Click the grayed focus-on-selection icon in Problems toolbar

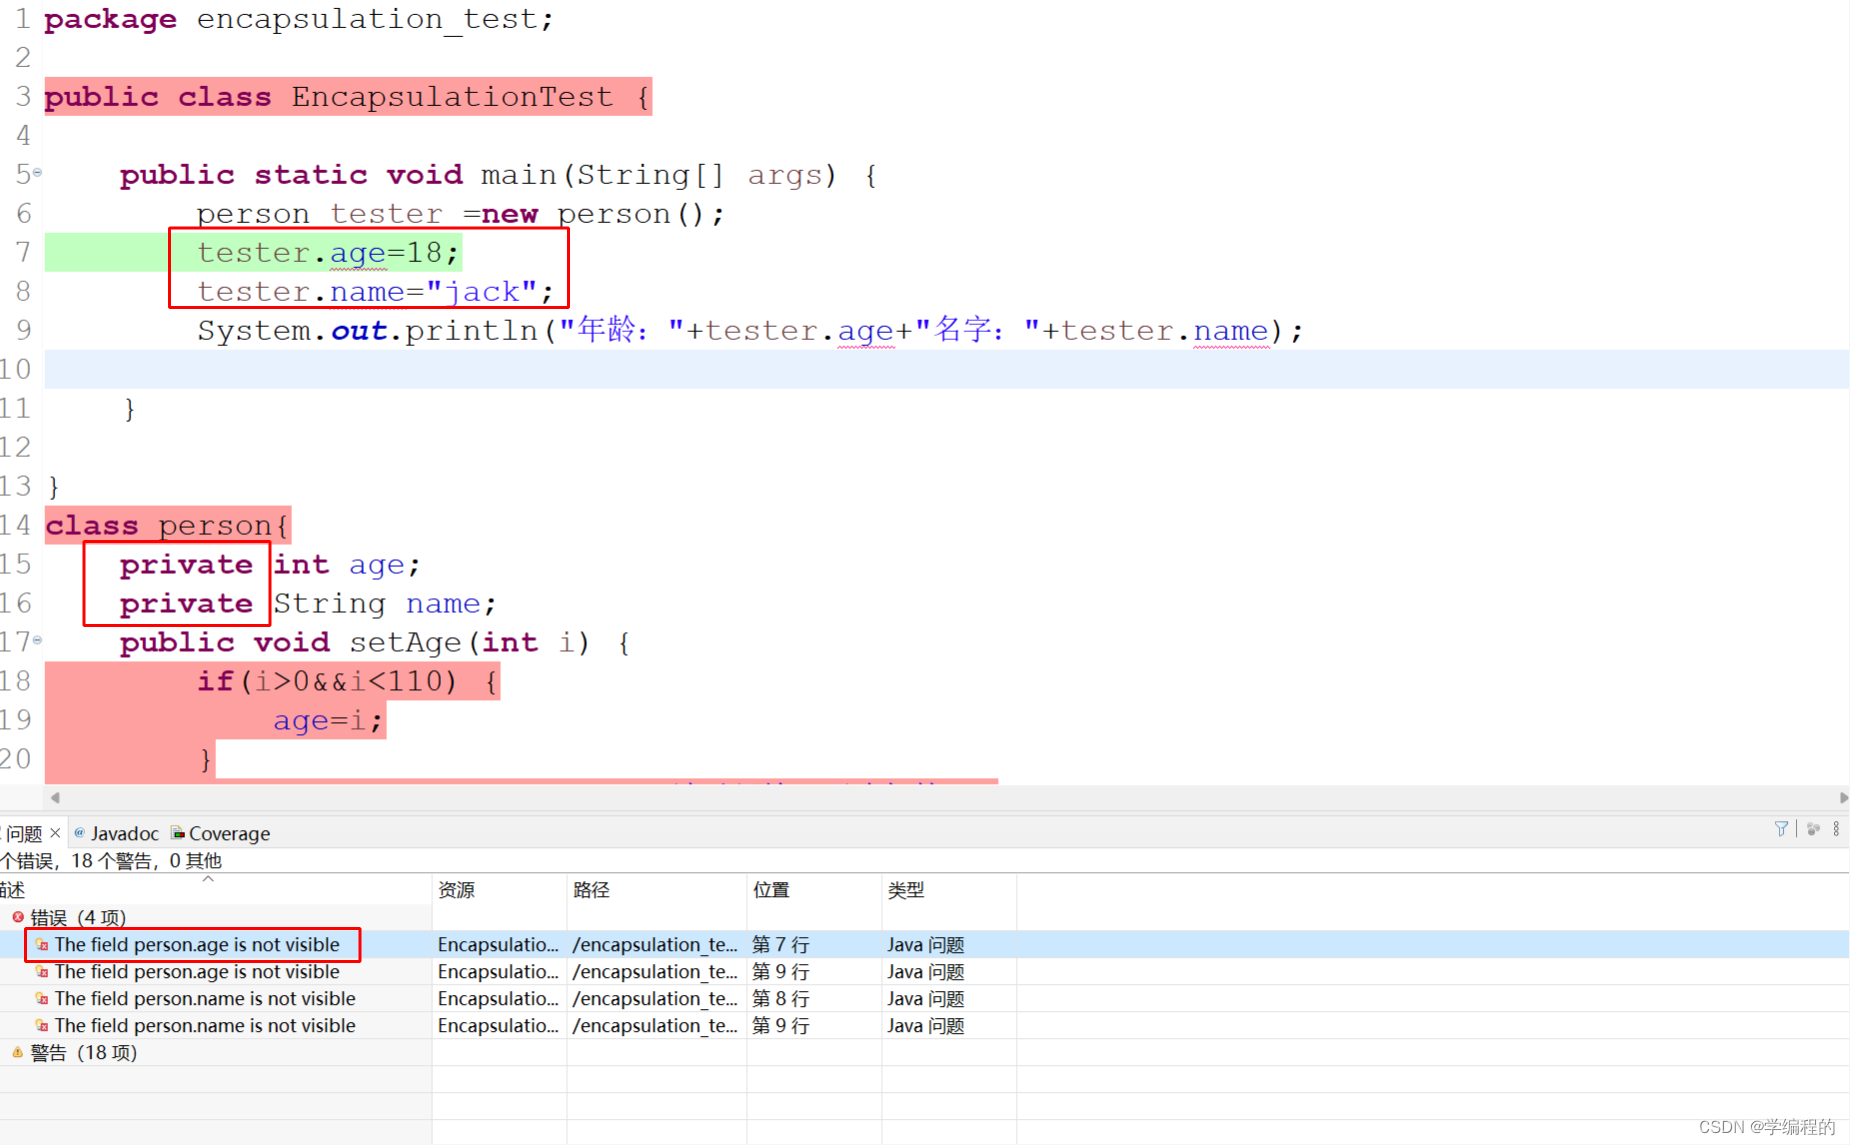pyautogui.click(x=1813, y=829)
